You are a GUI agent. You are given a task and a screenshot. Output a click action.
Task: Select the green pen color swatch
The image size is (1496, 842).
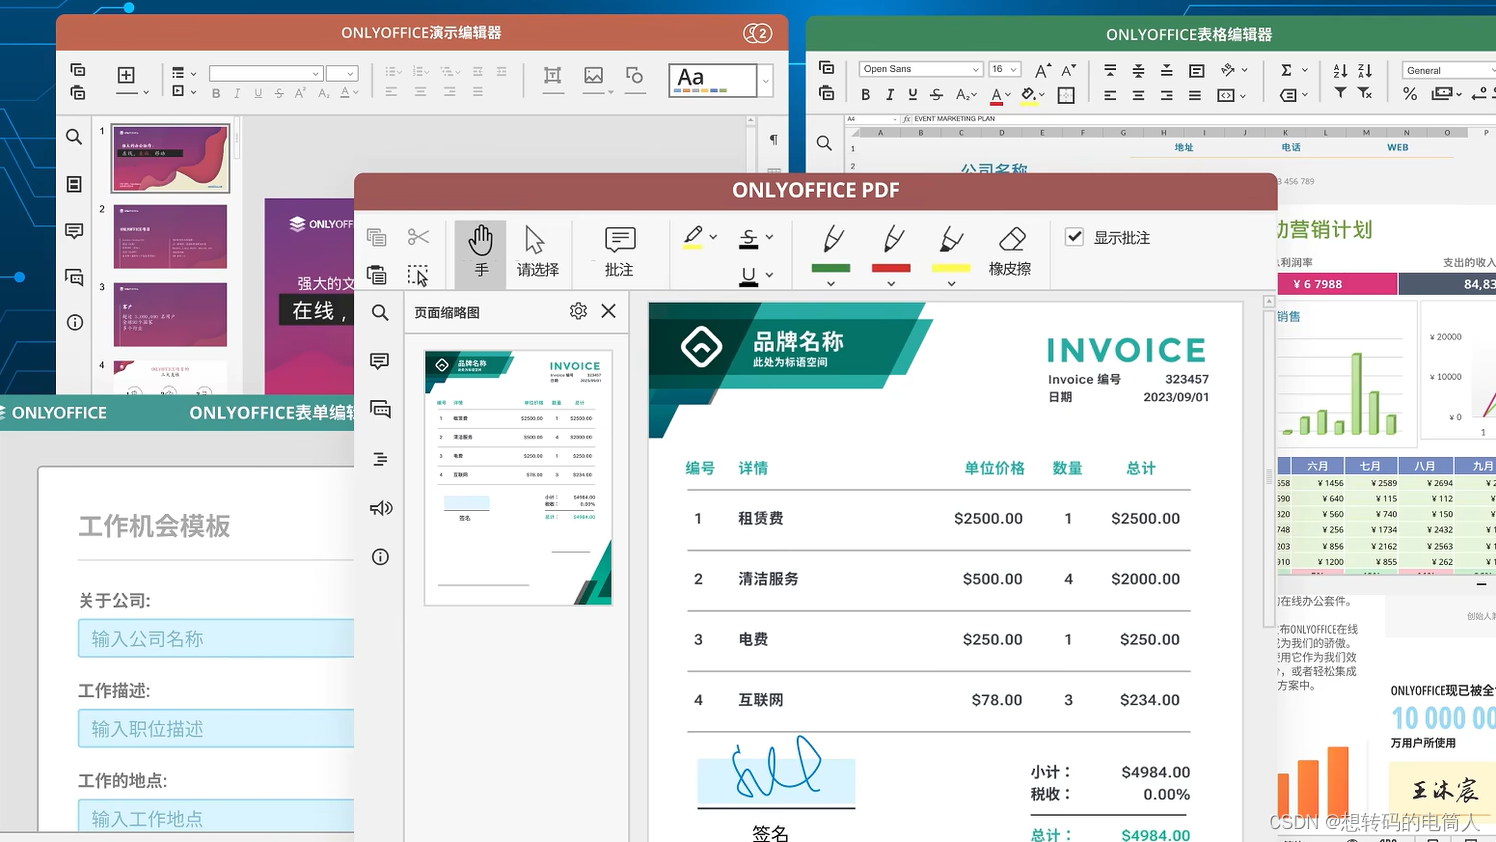pos(831,268)
